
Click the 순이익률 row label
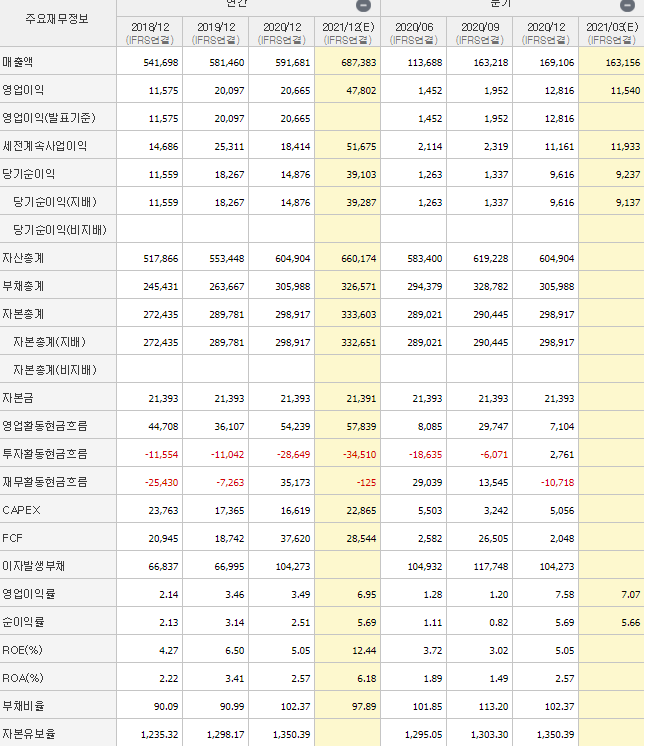tap(23, 622)
